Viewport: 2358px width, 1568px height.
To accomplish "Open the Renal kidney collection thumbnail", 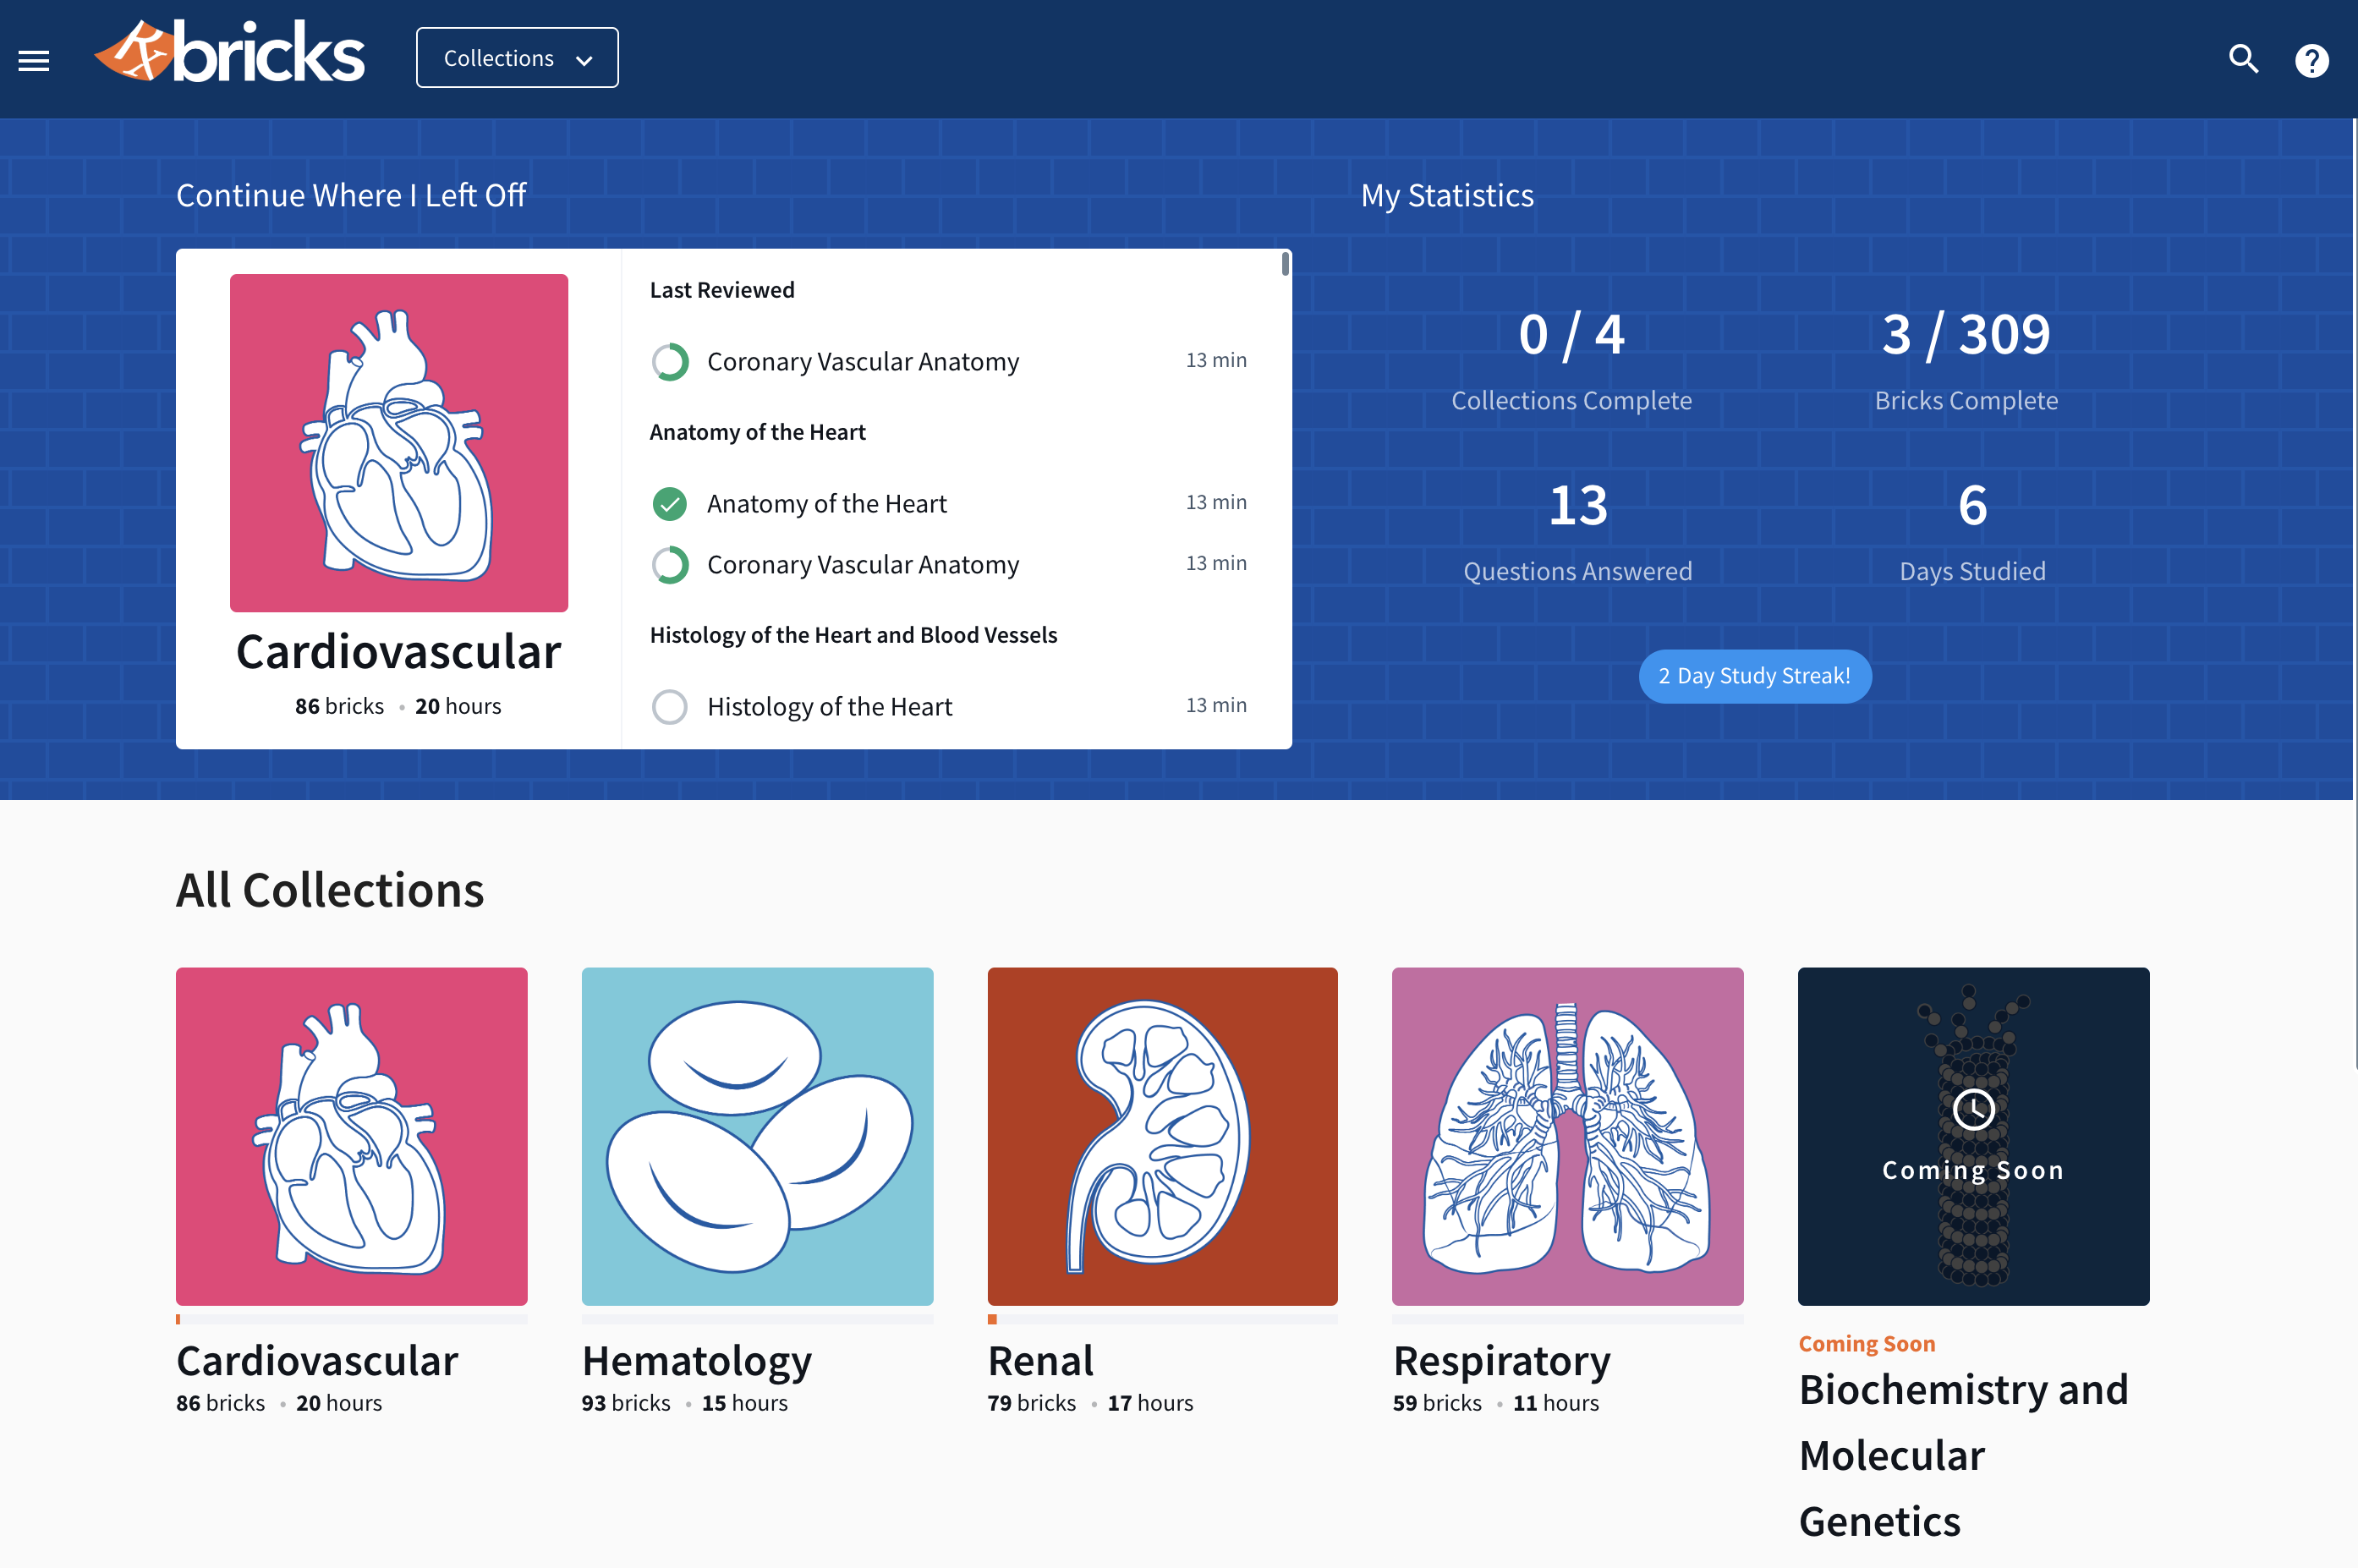I will click(x=1162, y=1136).
